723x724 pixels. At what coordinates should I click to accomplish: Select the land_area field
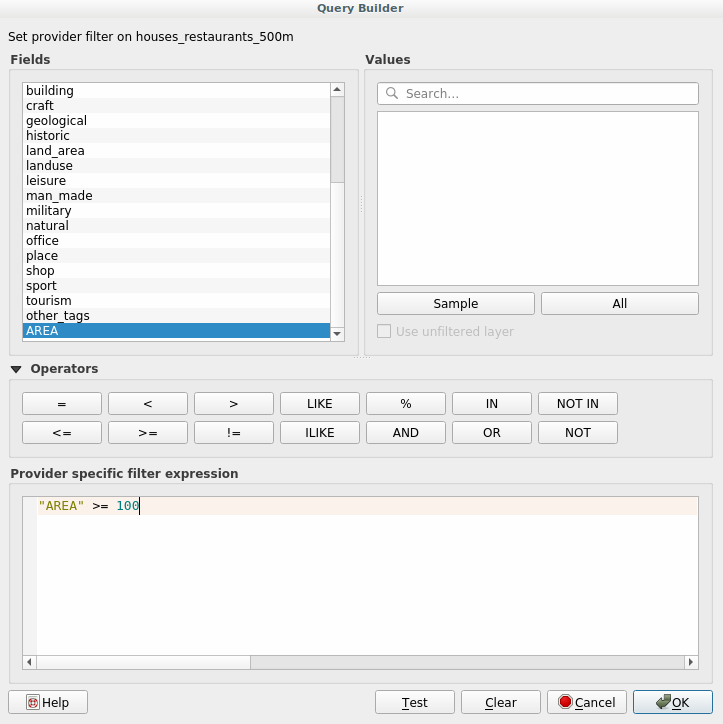click(x=176, y=151)
